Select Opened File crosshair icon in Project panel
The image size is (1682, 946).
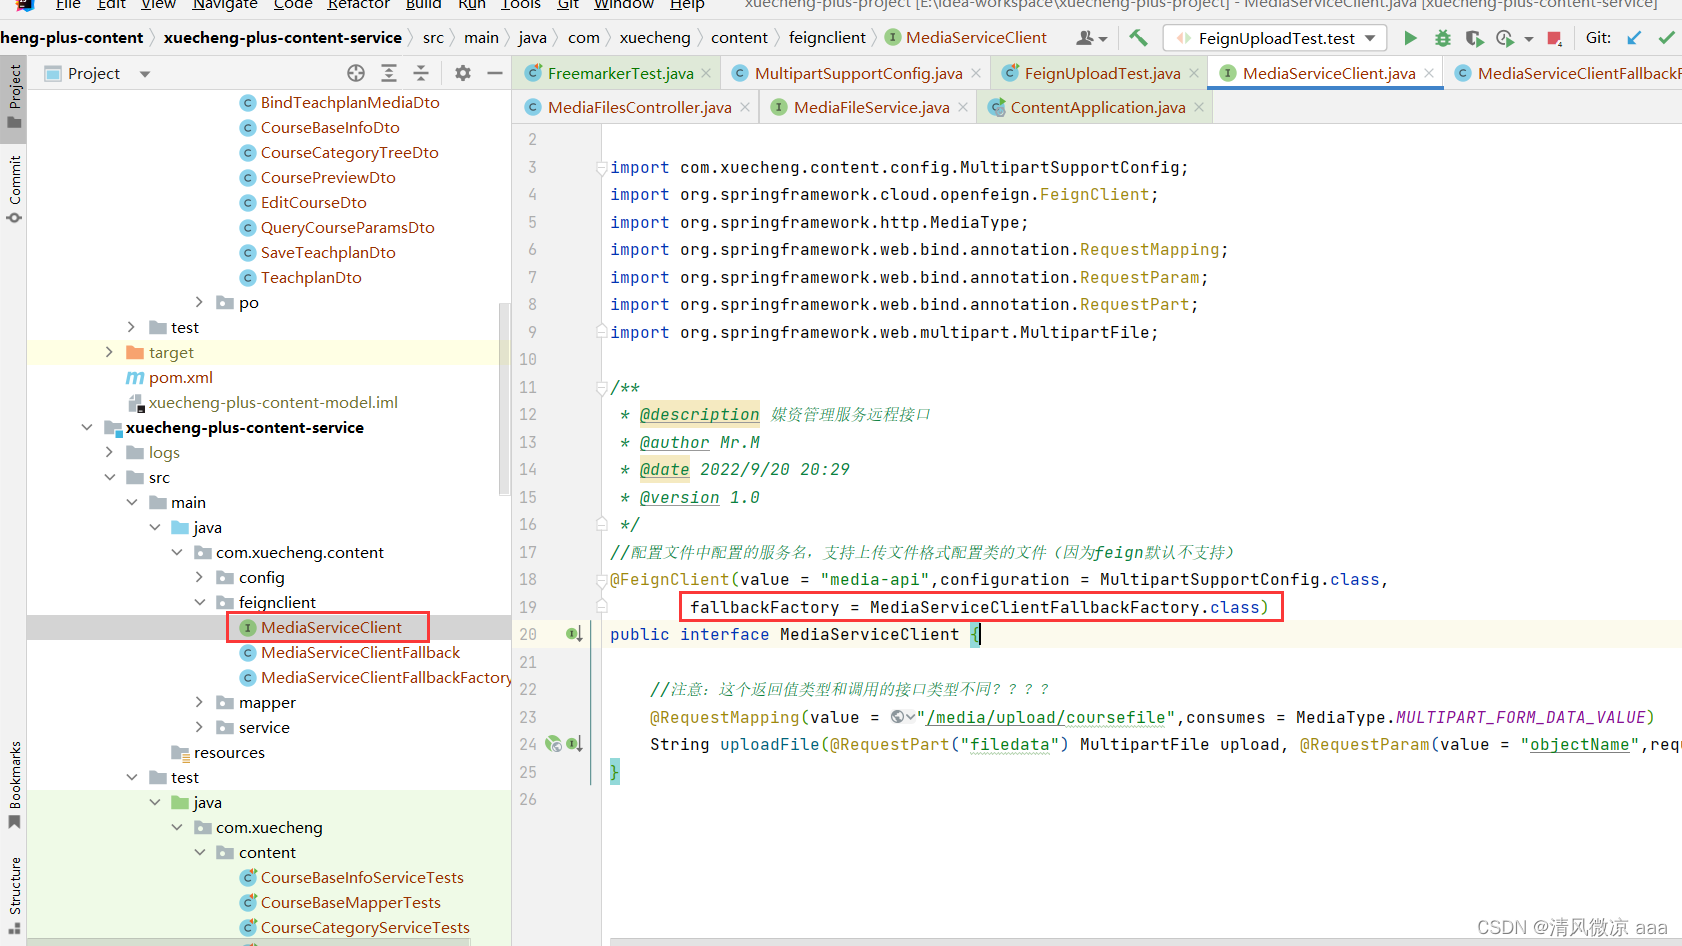coord(356,73)
